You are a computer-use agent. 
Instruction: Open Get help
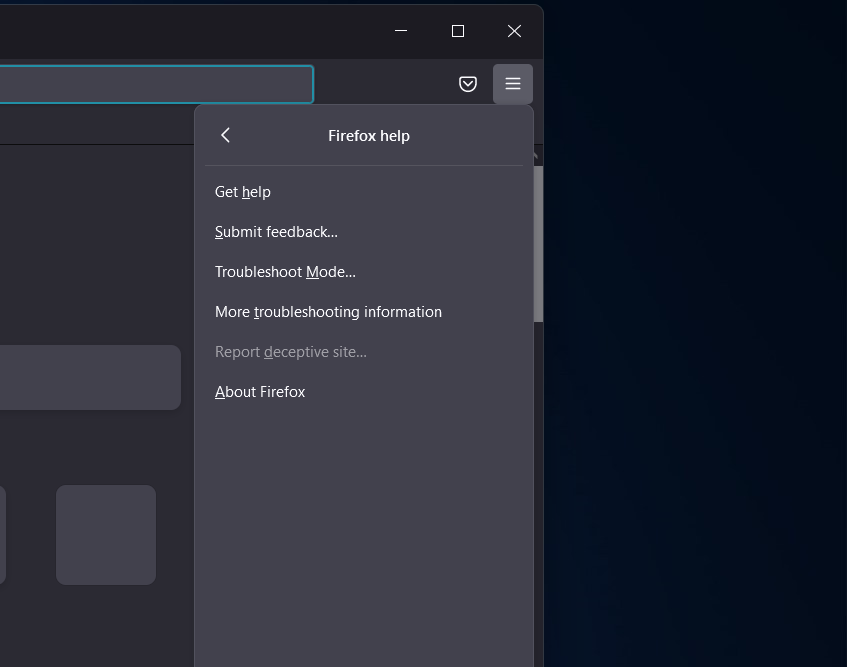click(x=243, y=192)
